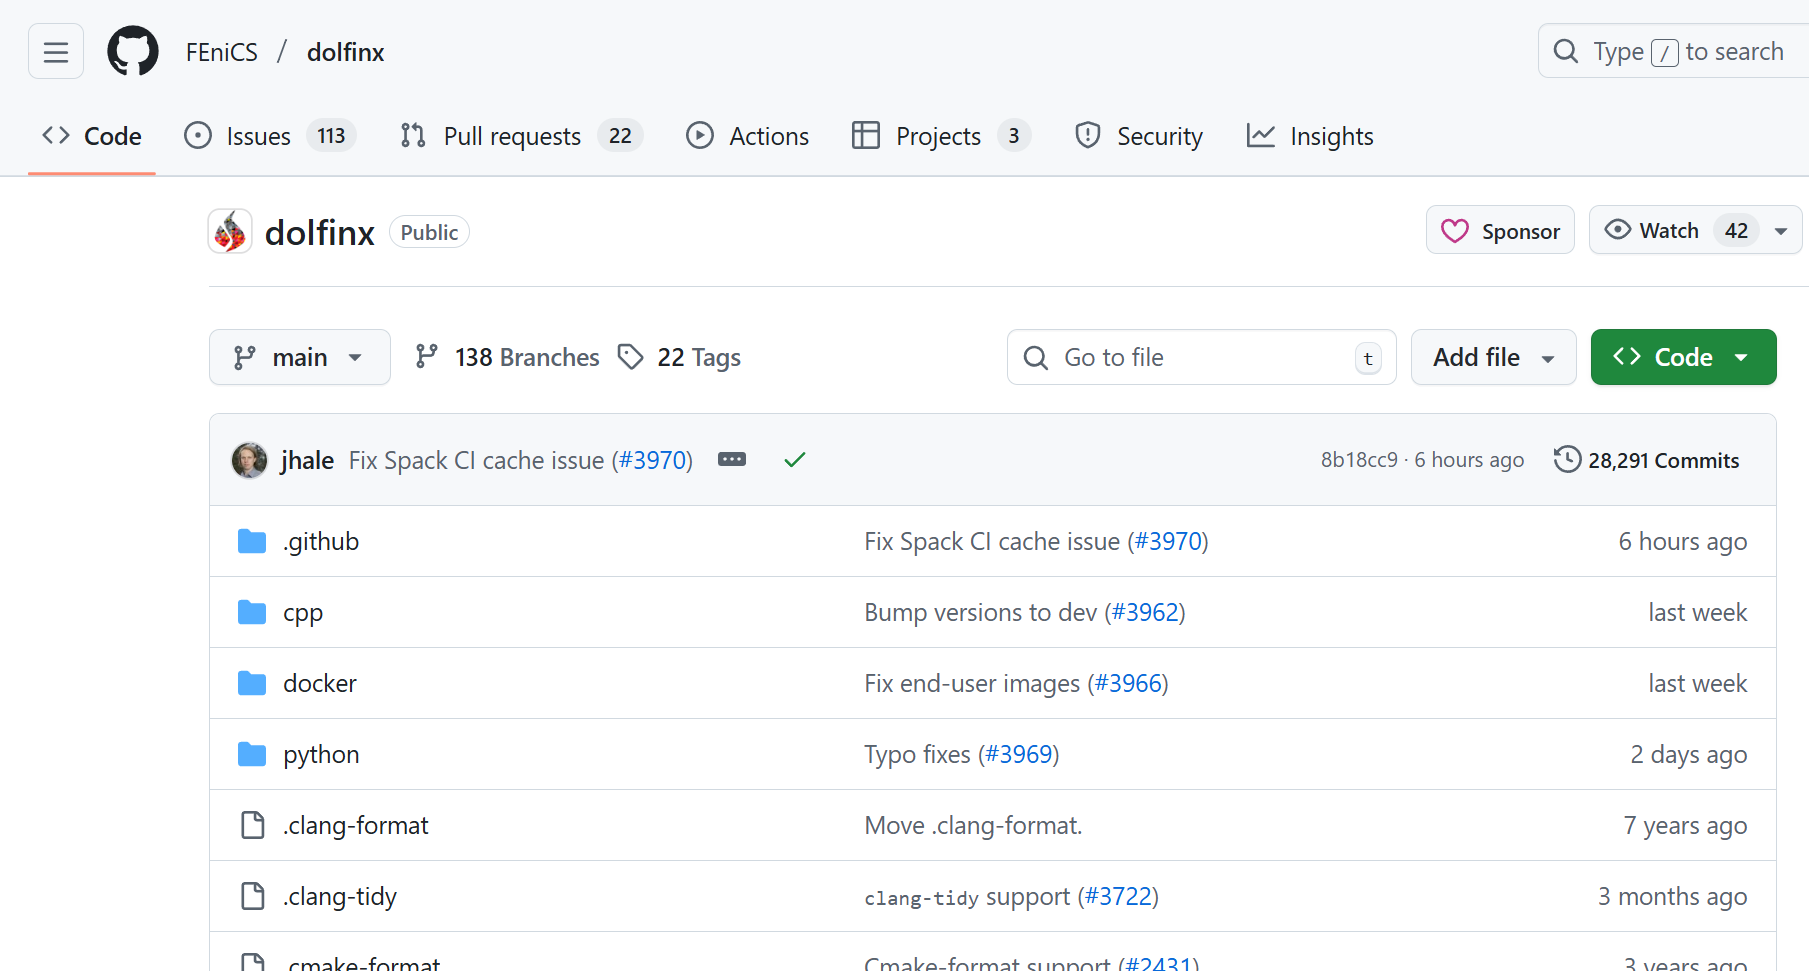This screenshot has width=1809, height=971.
Task: Open the green Code clone dropdown
Action: [x=1684, y=357]
